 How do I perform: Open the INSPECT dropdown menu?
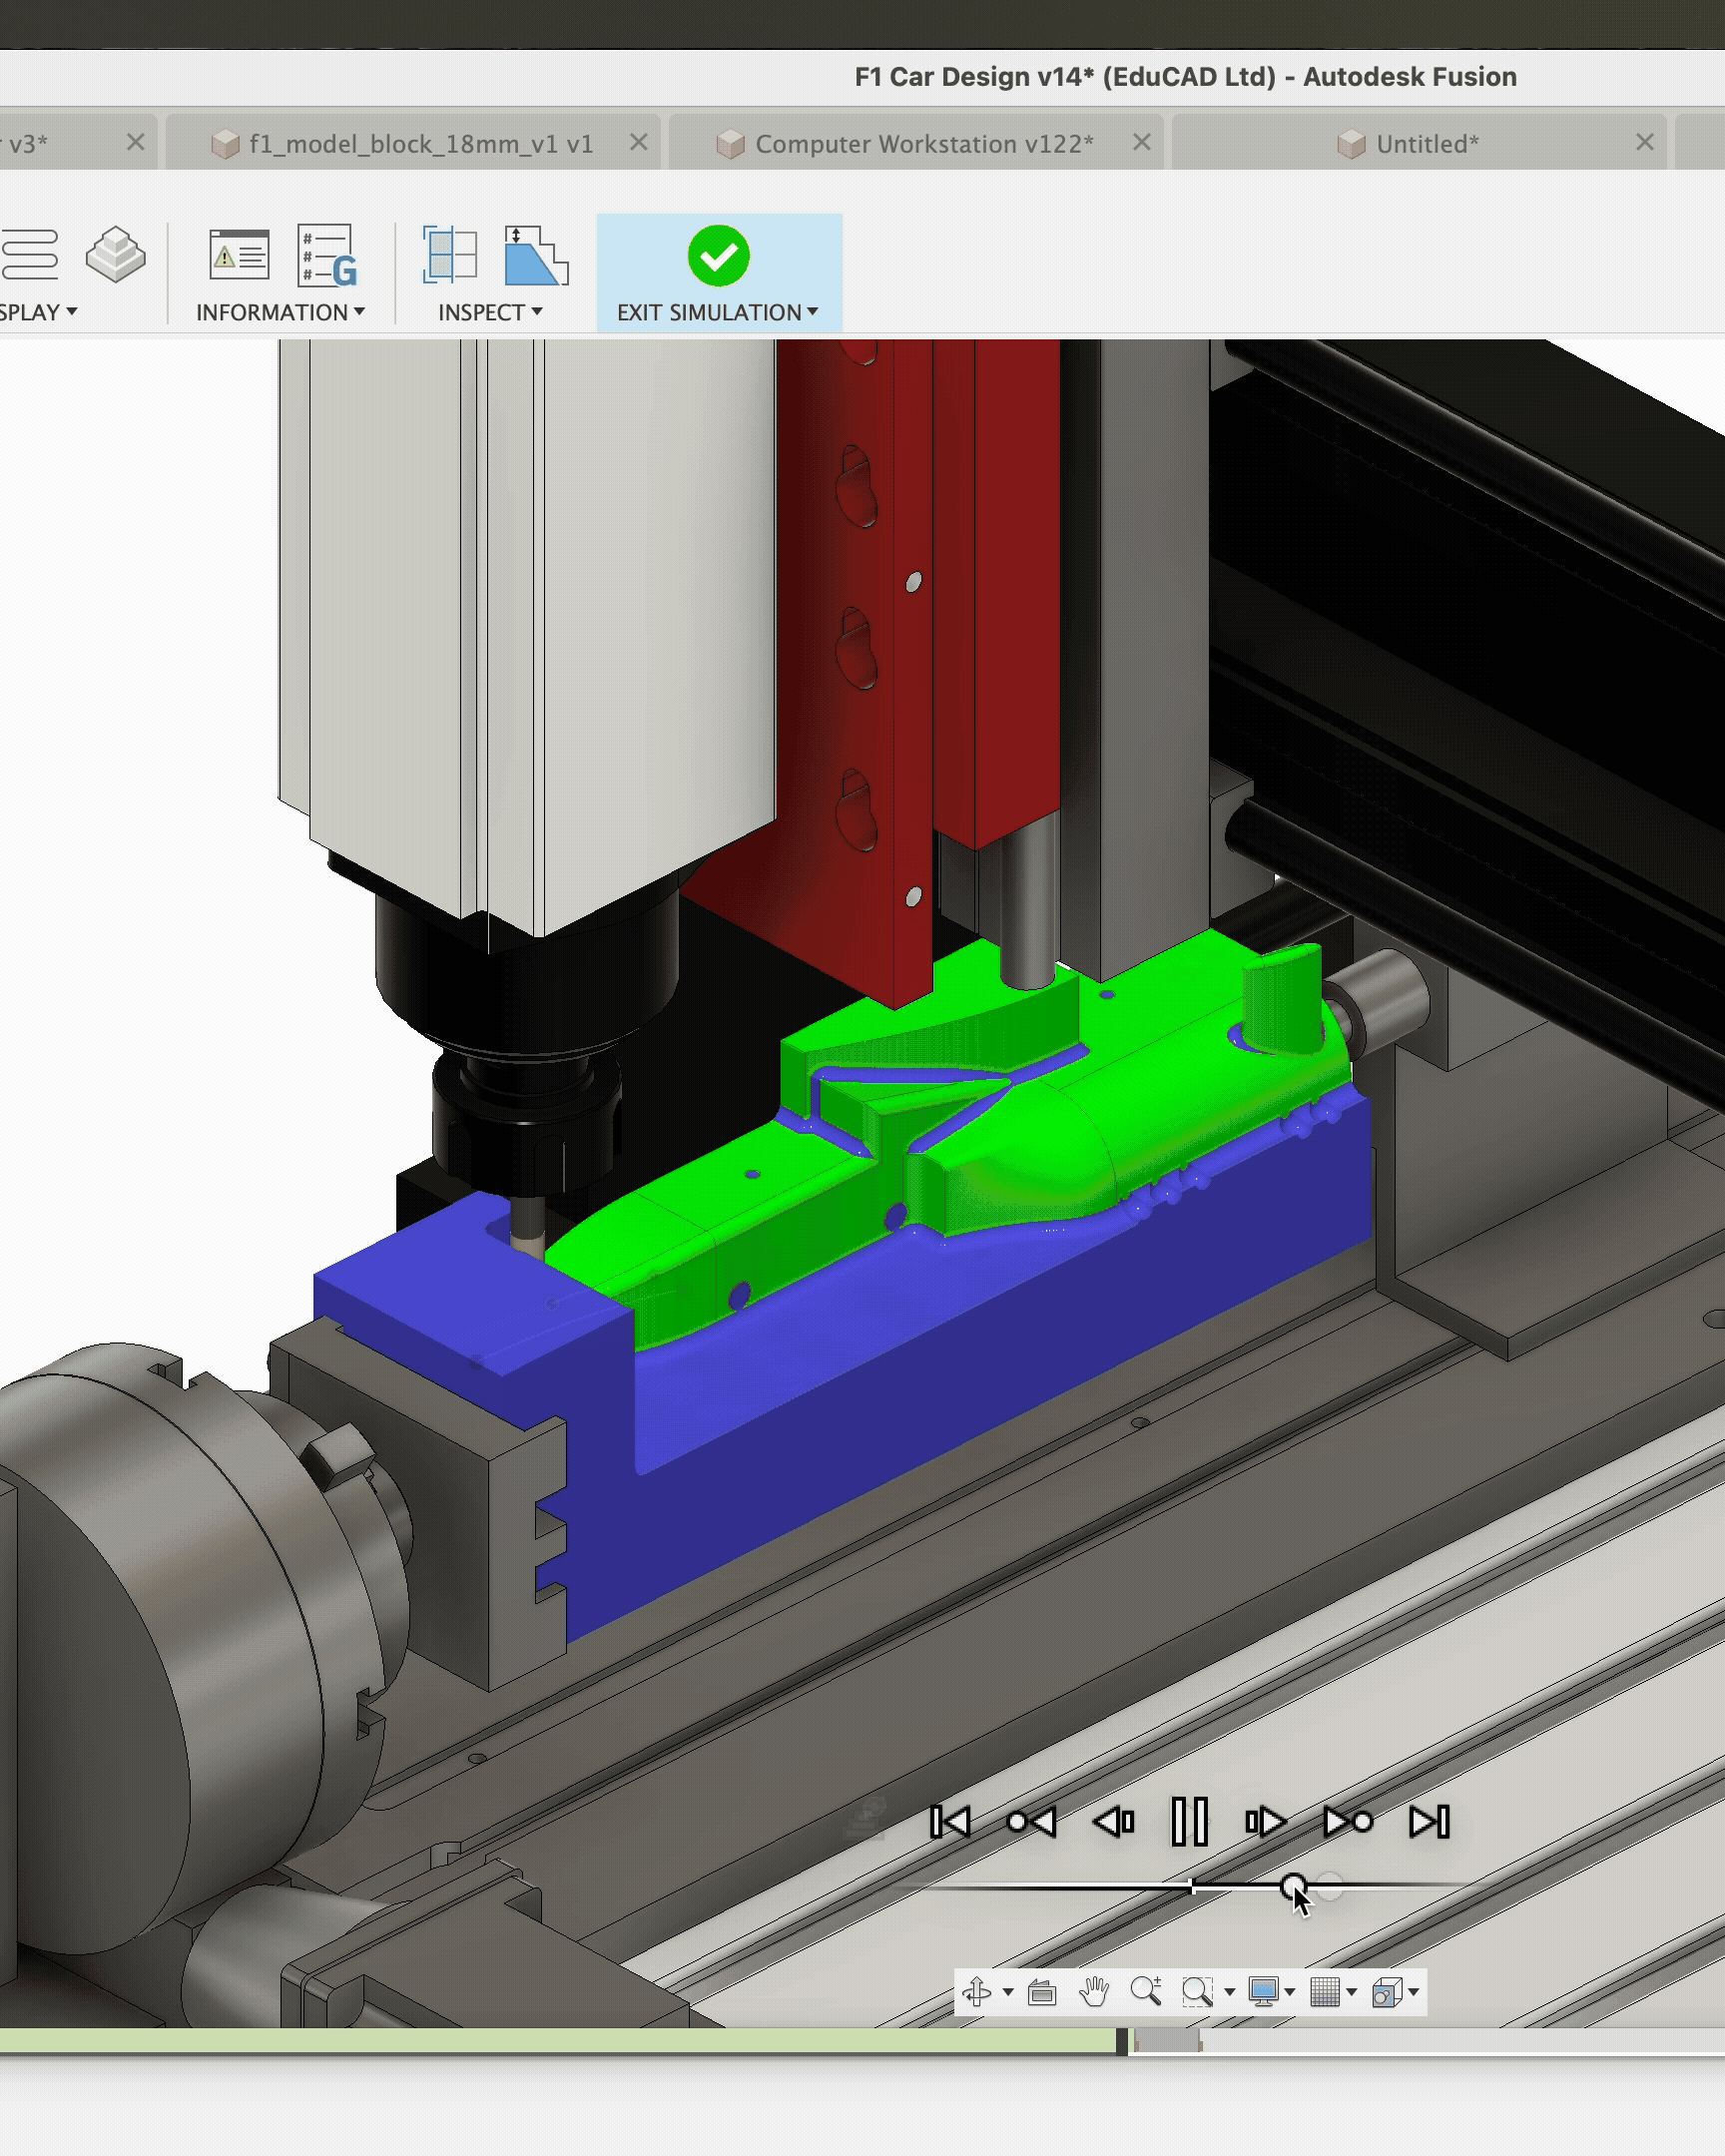(x=490, y=312)
